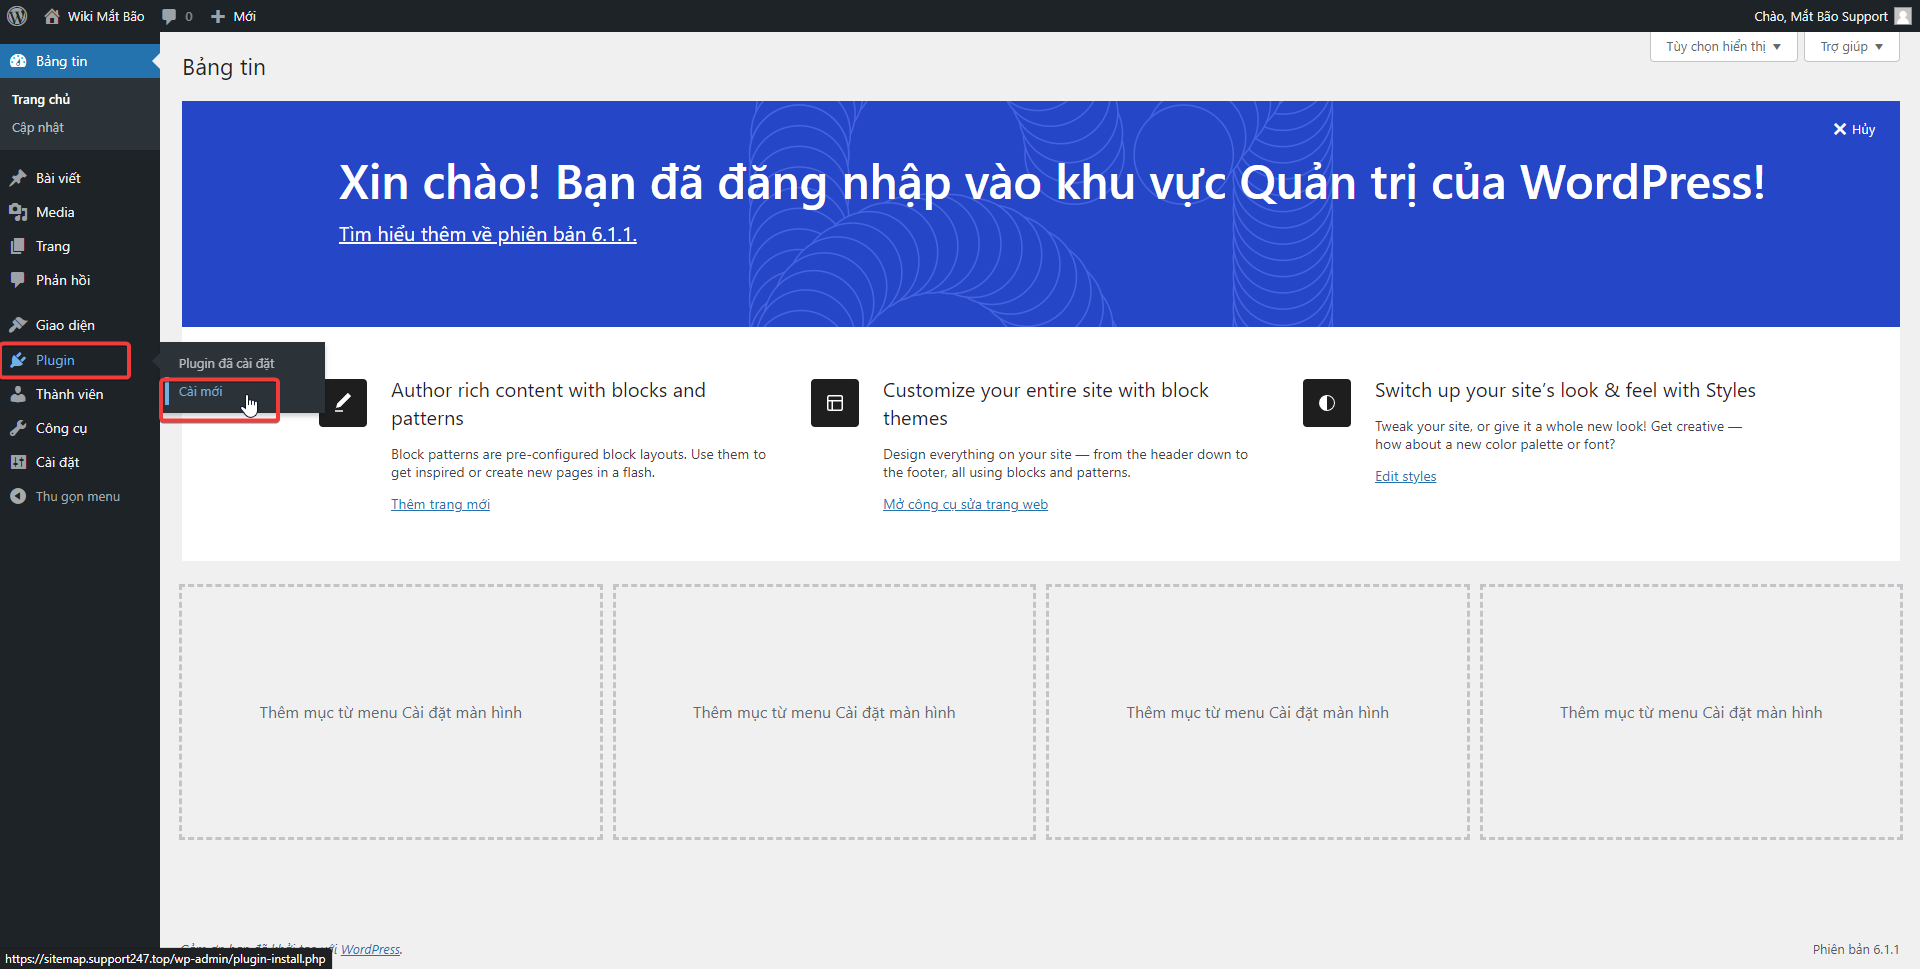
Task: Open the Công cụ menu
Action: [x=80, y=428]
